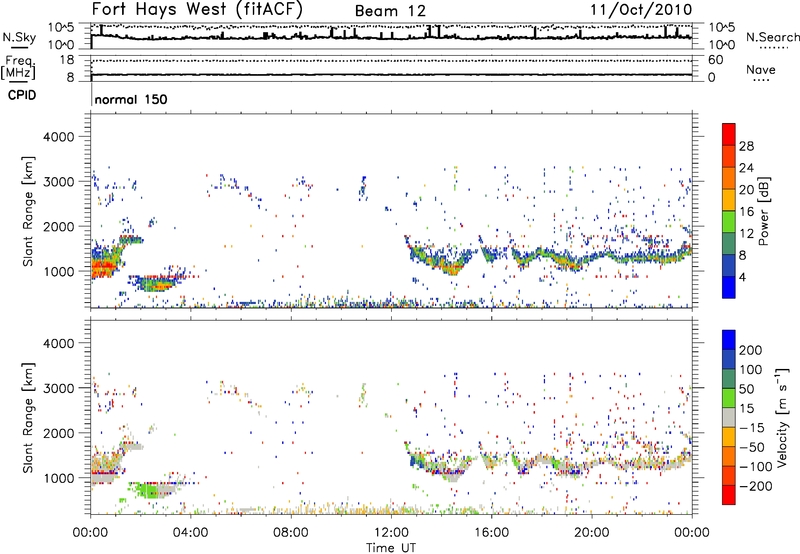Click the solid line sample under N.Sky
800x554 pixels.
[19, 47]
